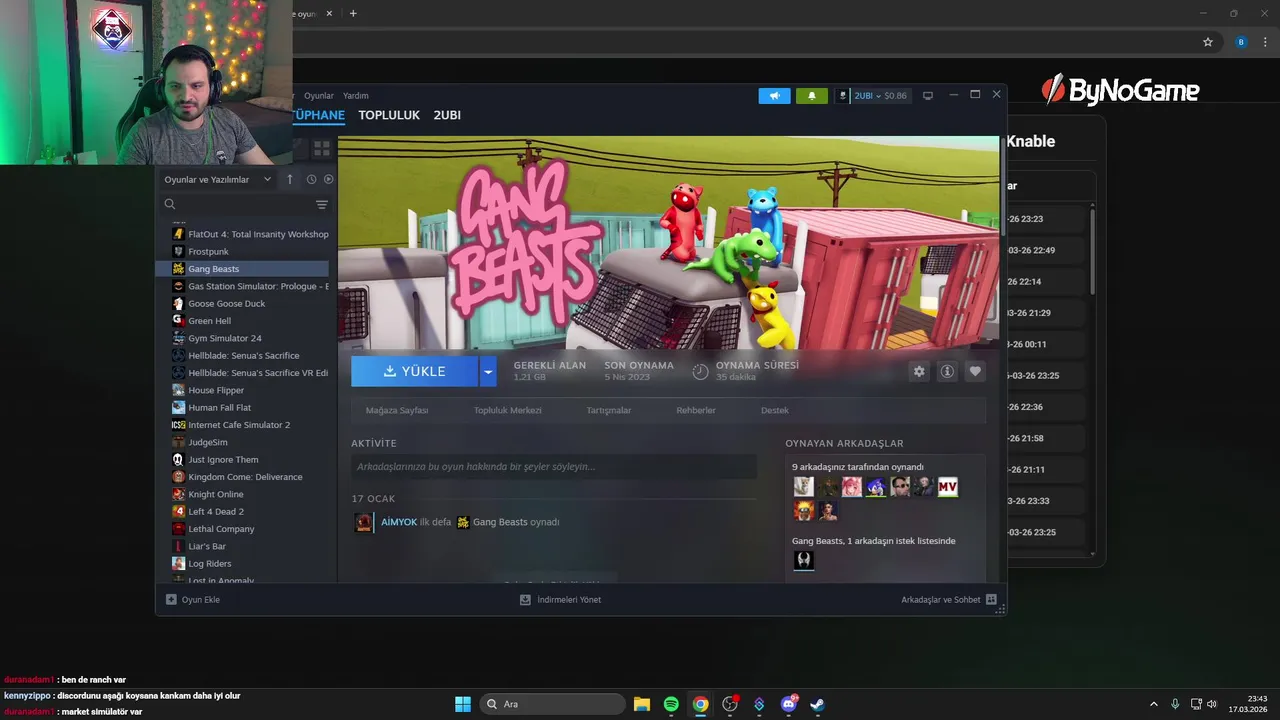This screenshot has width=1280, height=720.
Task: Open the Yardım menu
Action: click(356, 96)
